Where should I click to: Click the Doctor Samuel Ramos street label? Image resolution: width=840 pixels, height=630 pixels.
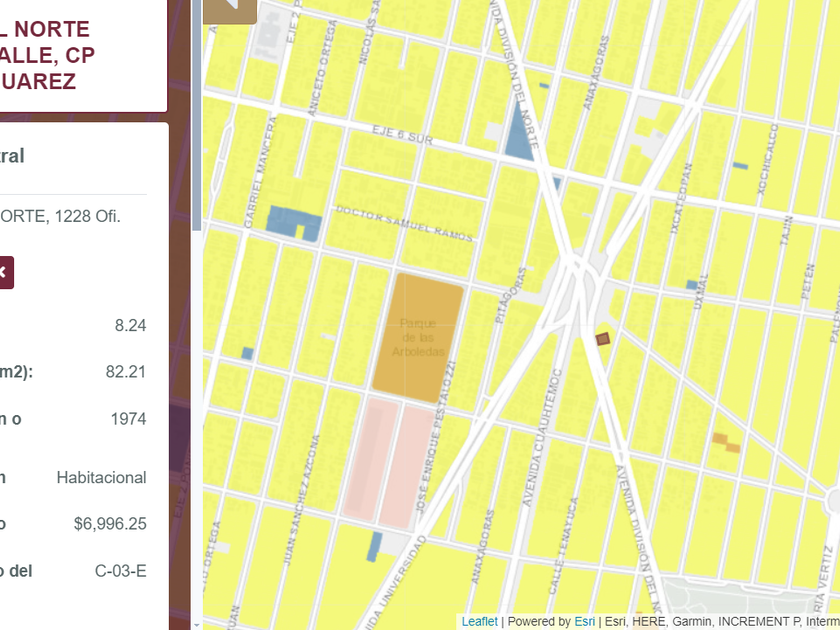[x=404, y=222]
